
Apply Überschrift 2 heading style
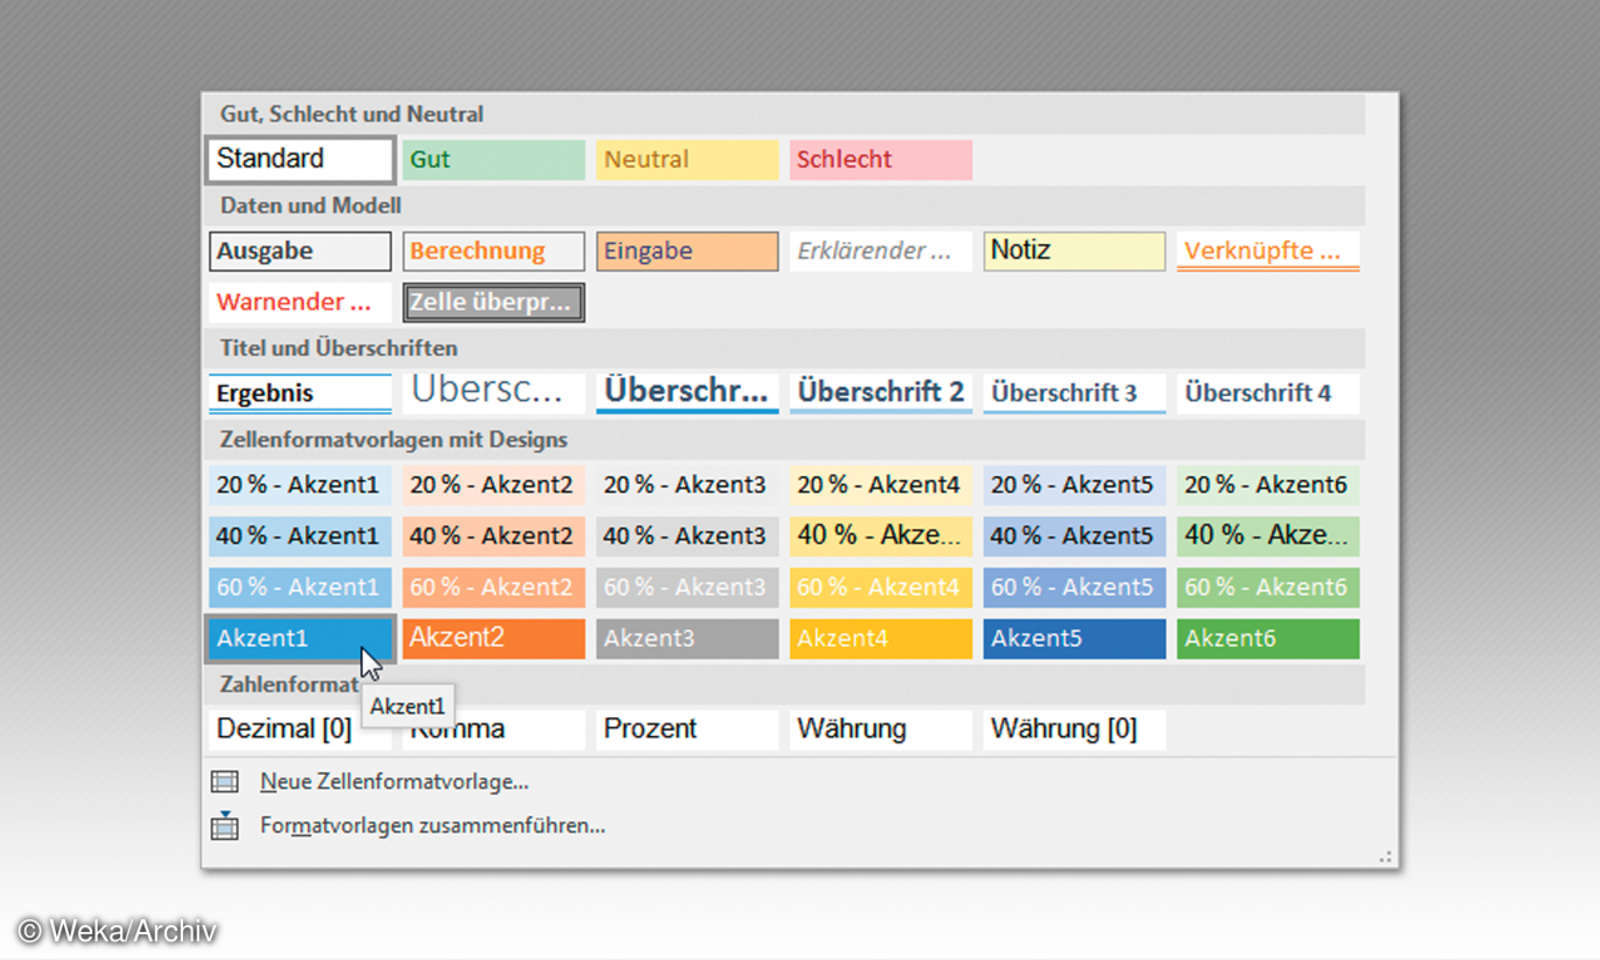[880, 392]
